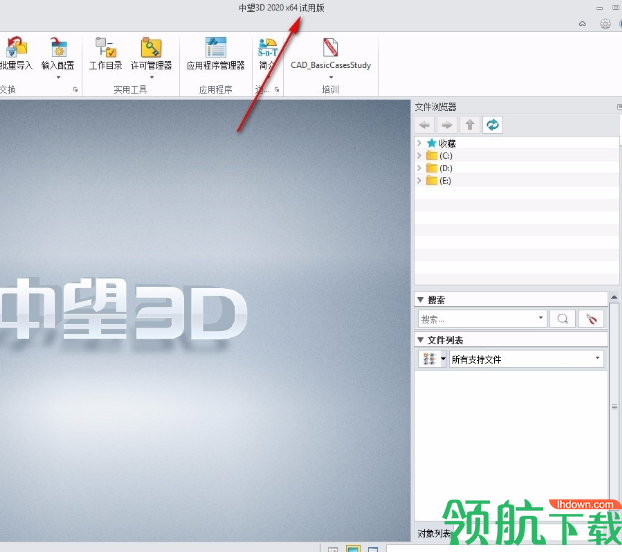Open the 所有支持文件 file type combo box
The image size is (622, 552).
(526, 359)
